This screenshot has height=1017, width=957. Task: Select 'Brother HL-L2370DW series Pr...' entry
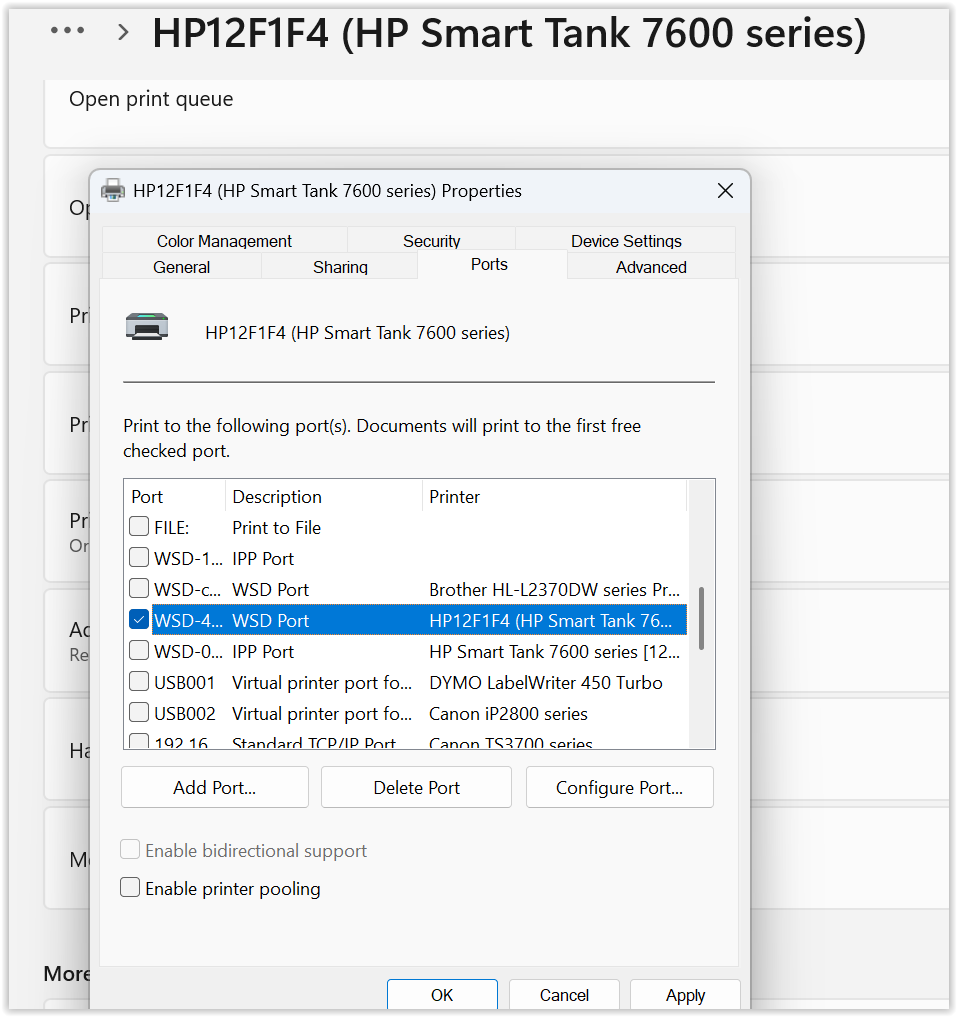pos(554,590)
